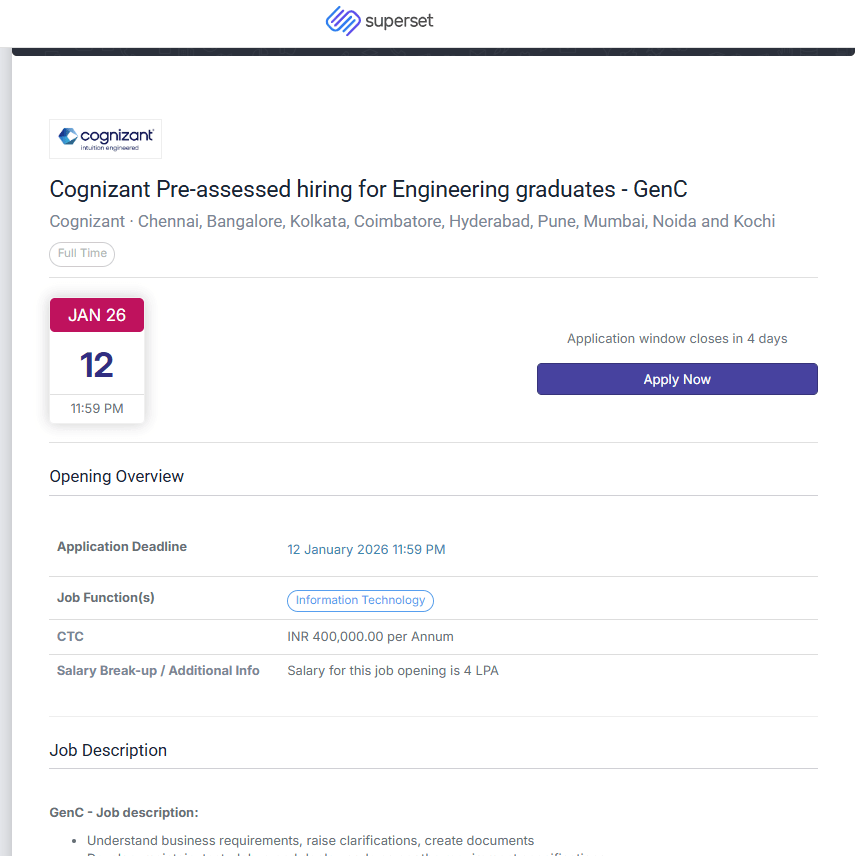The image size is (855, 856).
Task: Select the Job Description section heading
Action: (x=108, y=750)
